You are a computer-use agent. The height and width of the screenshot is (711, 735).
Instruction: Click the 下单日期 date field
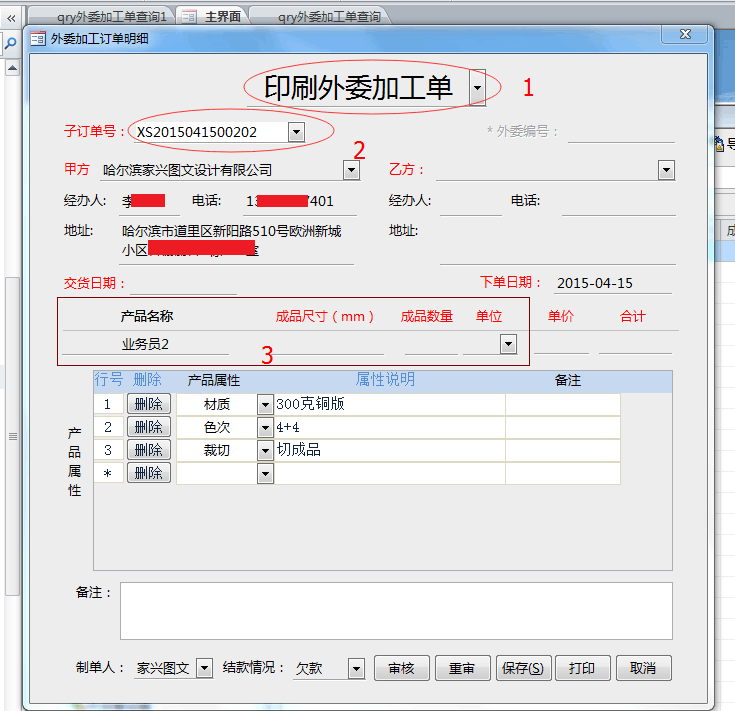coord(613,283)
